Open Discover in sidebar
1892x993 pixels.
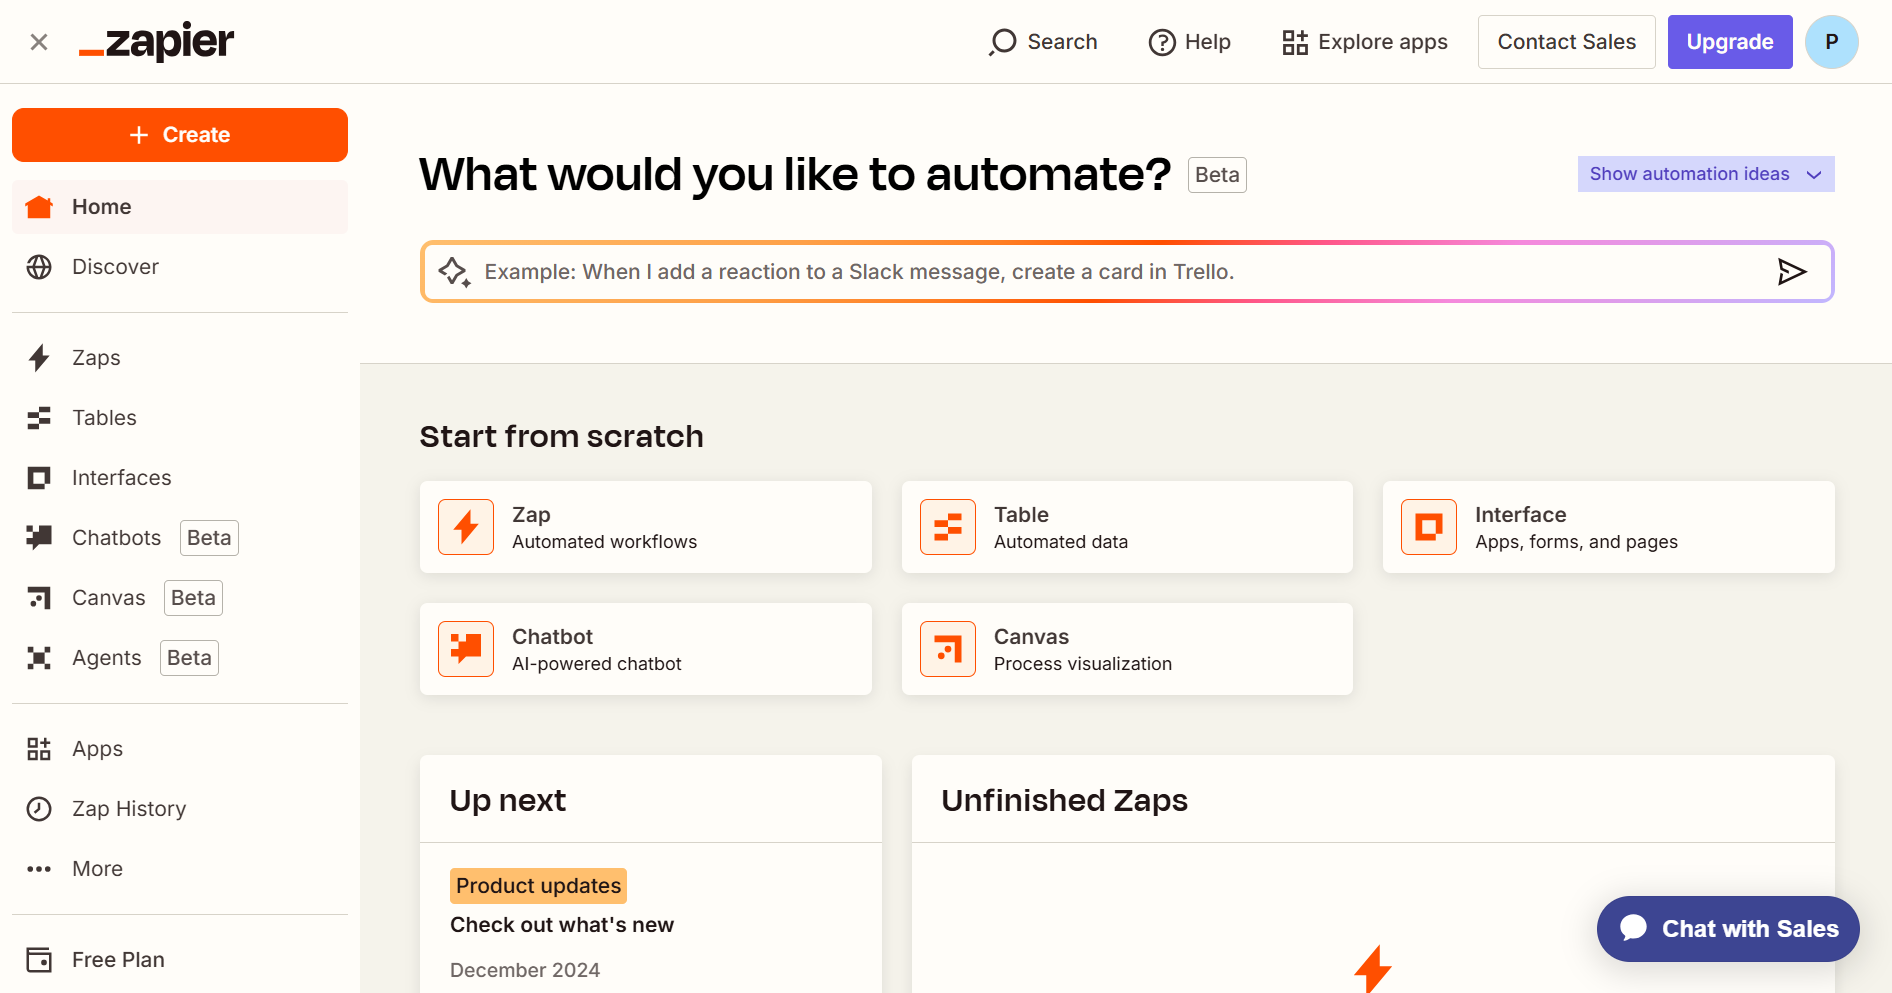point(180,267)
